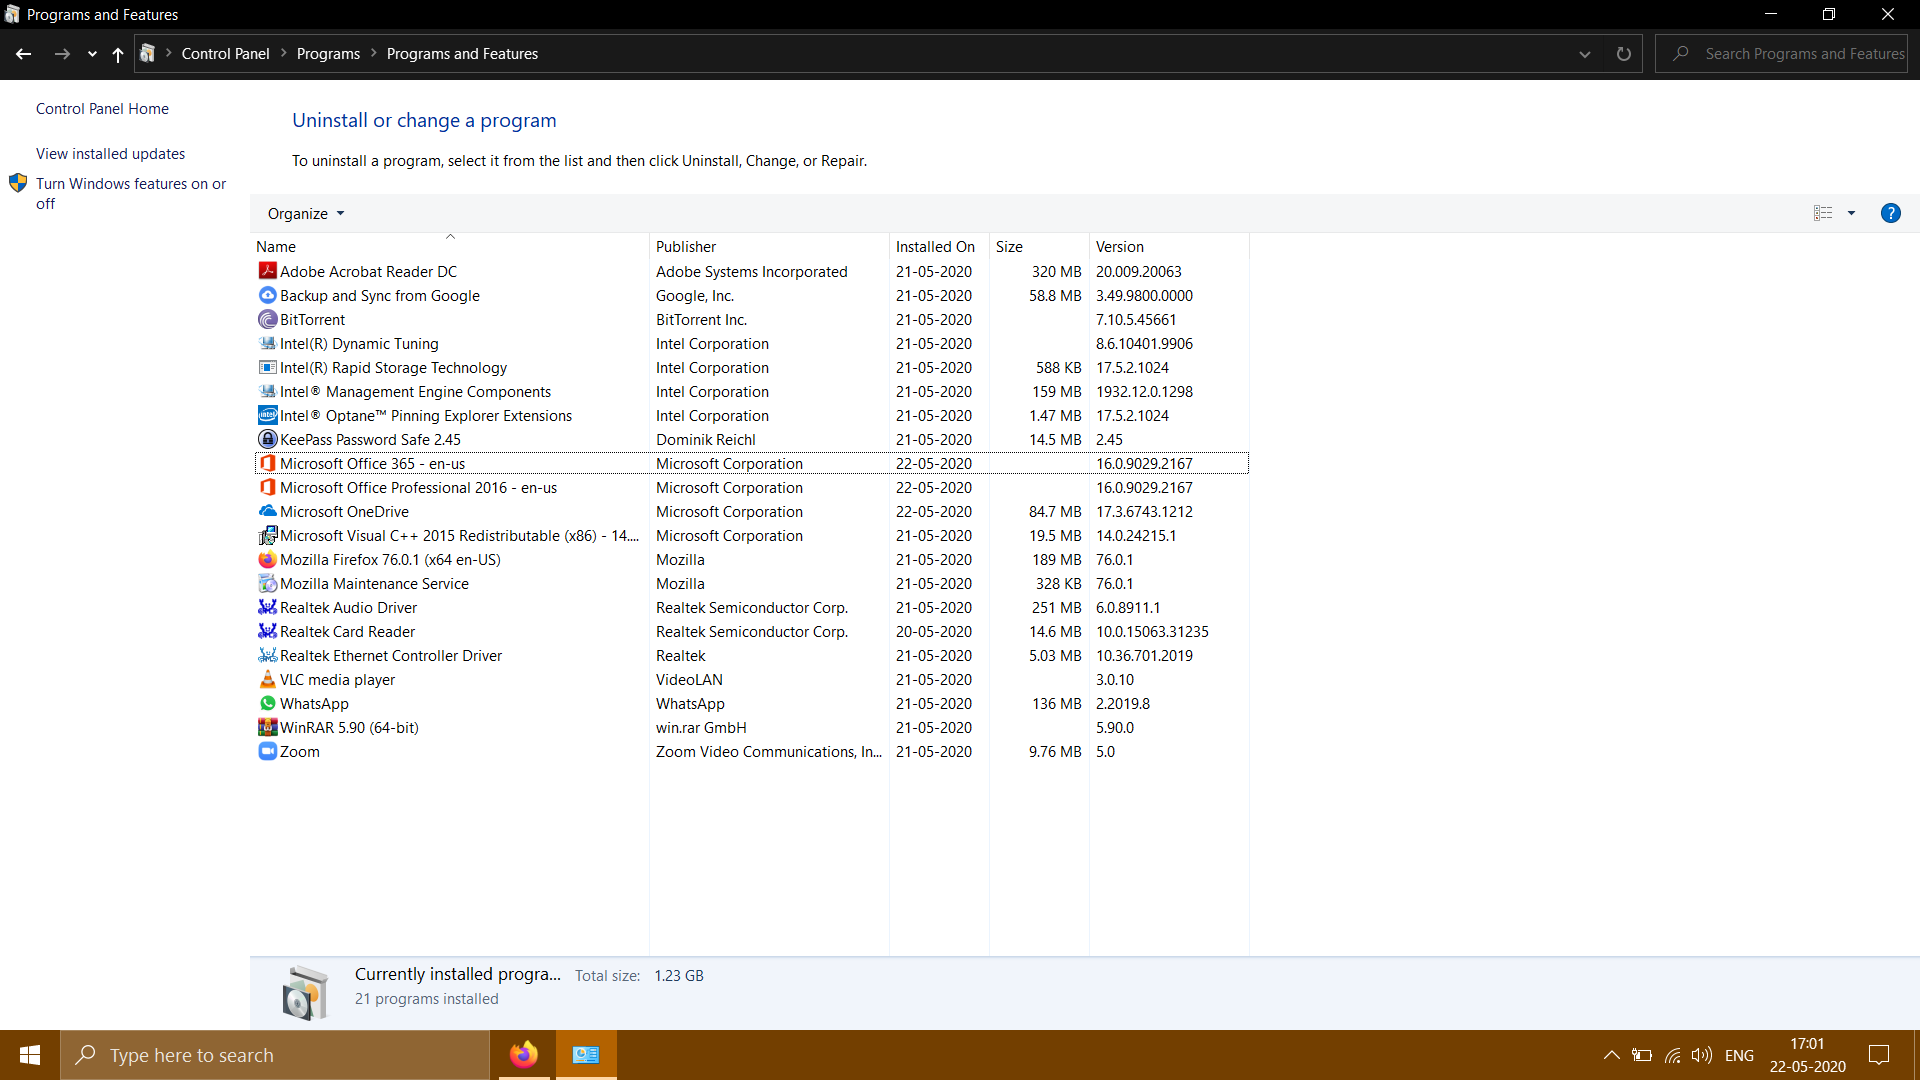Click the volume speaker tray icon

point(1701,1055)
